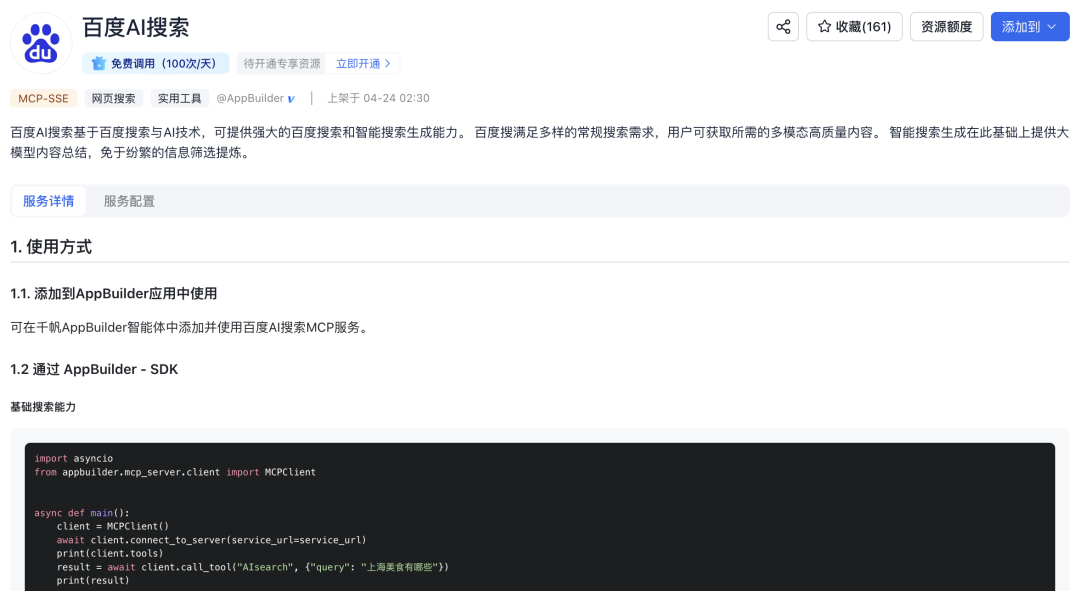Click the connect_to_server code line
The width and height of the screenshot is (1080, 591).
click(211, 540)
